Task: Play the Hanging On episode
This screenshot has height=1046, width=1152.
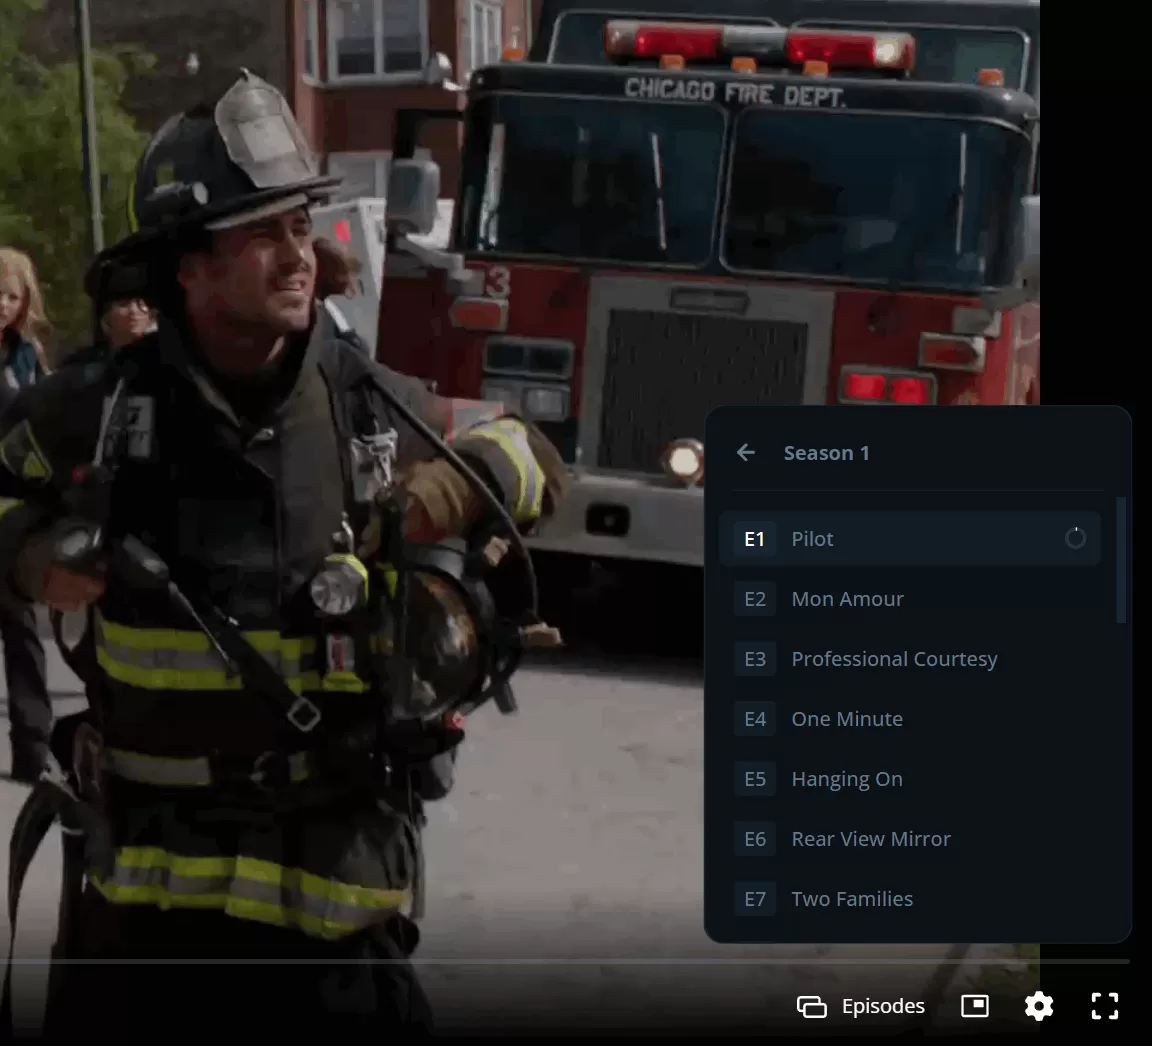Action: pos(847,779)
